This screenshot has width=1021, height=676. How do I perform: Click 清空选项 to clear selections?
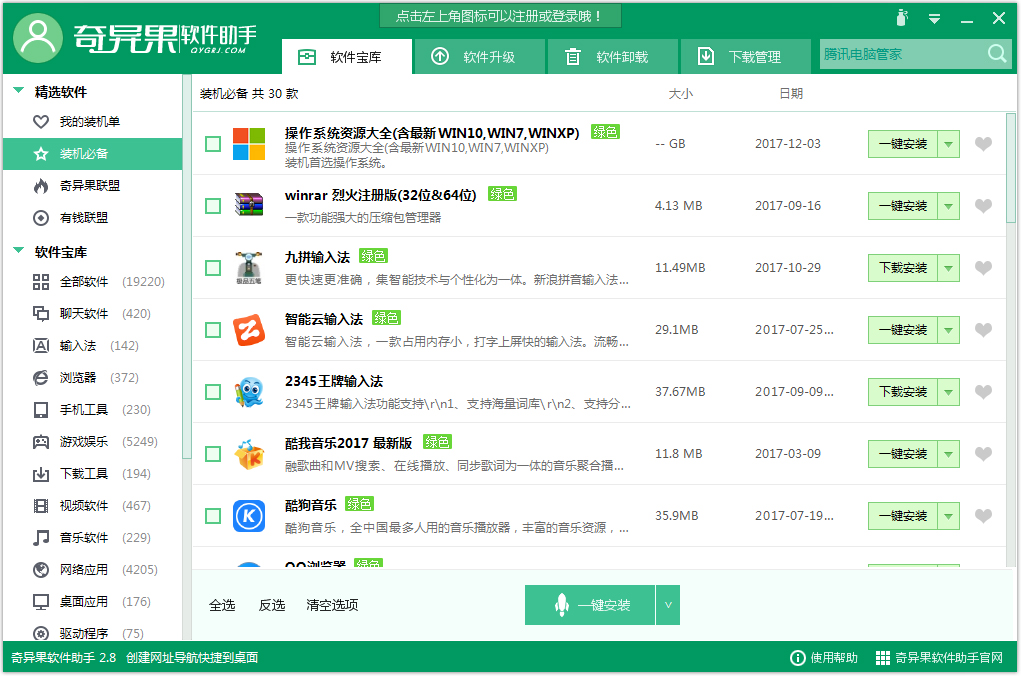pos(332,604)
